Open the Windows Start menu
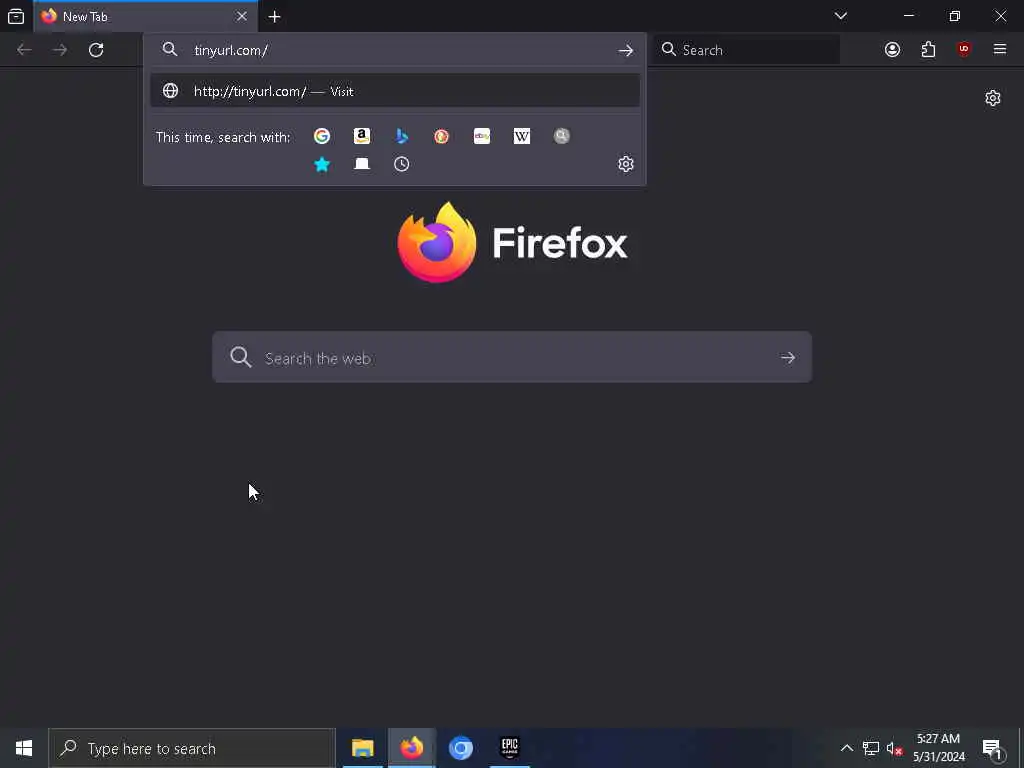This screenshot has height=768, width=1024. [24, 748]
